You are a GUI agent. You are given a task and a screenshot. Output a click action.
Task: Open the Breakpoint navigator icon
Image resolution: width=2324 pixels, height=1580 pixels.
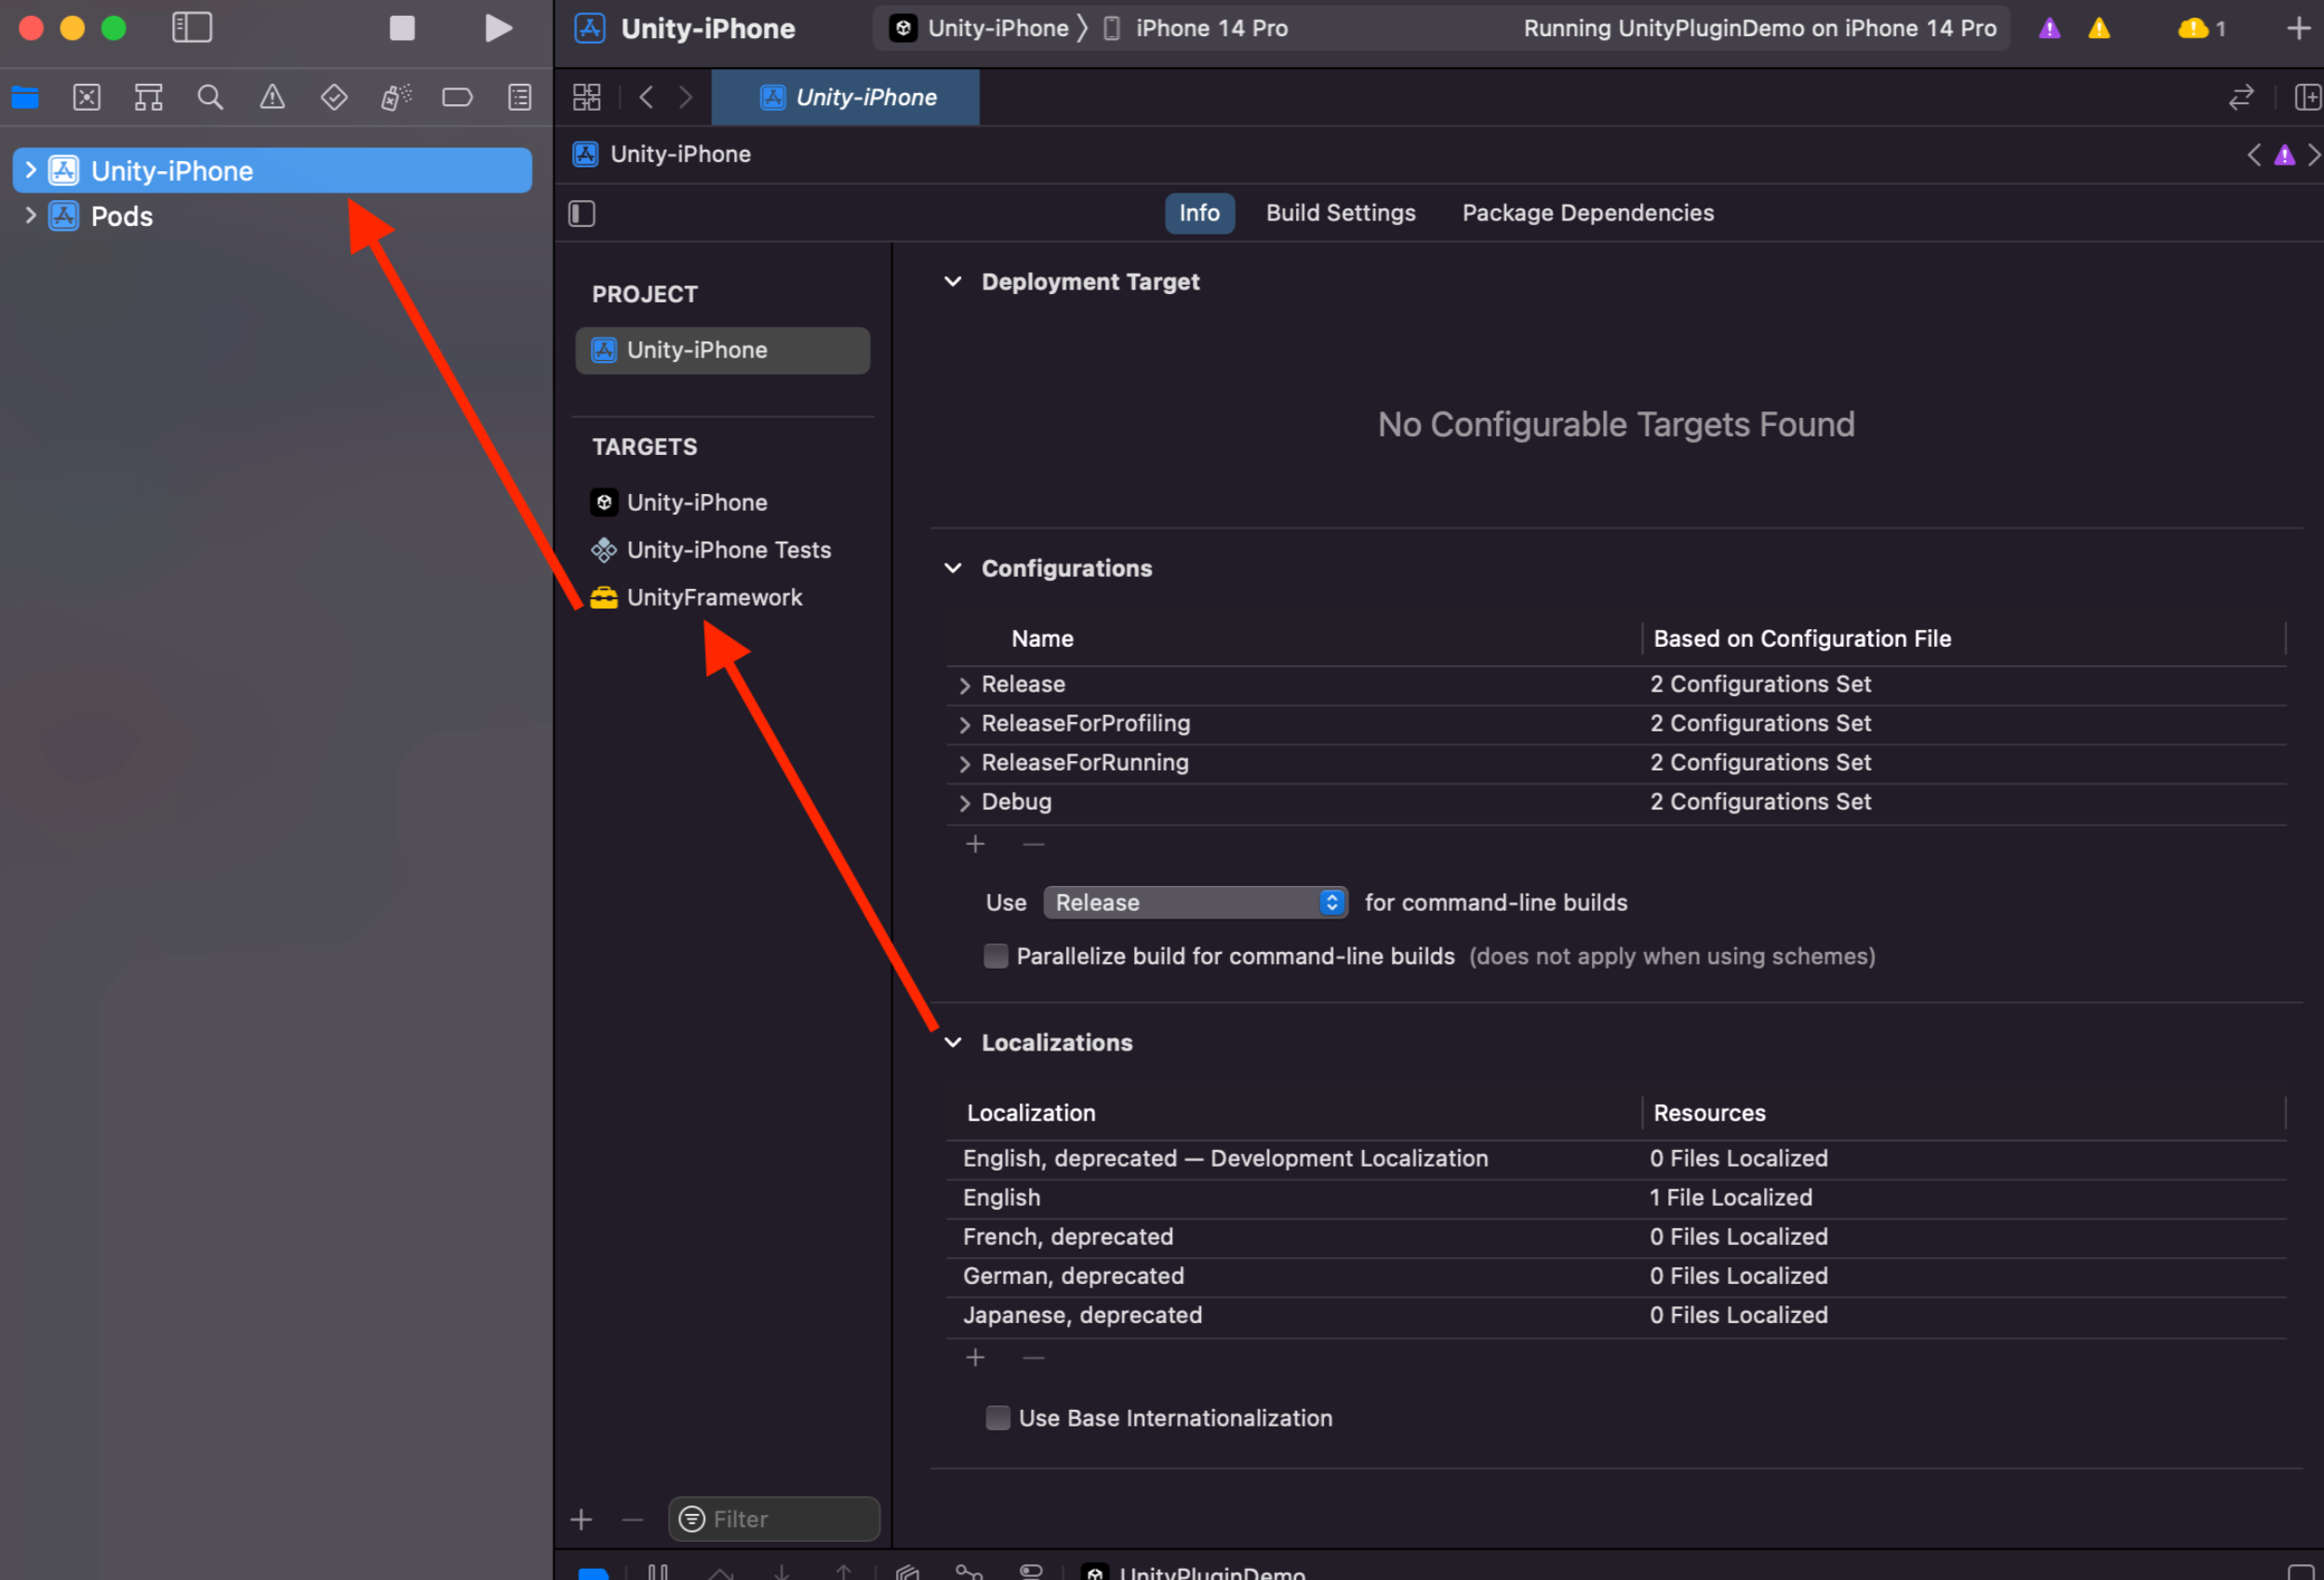(457, 97)
